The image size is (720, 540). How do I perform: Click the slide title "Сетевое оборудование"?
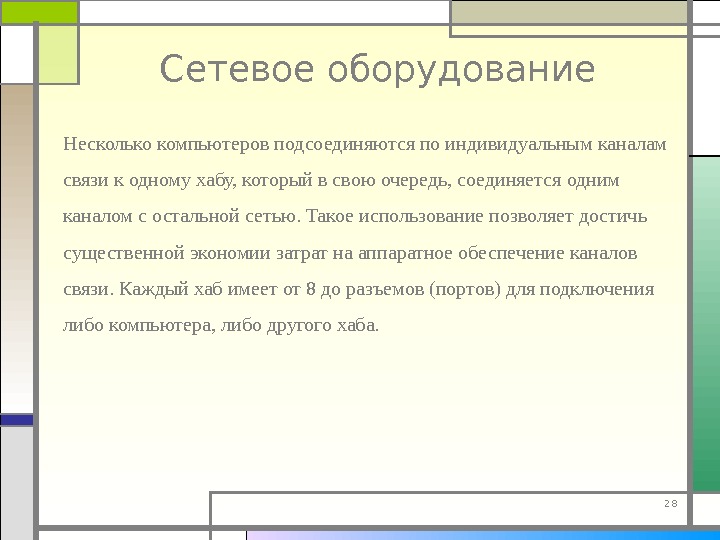click(x=377, y=70)
